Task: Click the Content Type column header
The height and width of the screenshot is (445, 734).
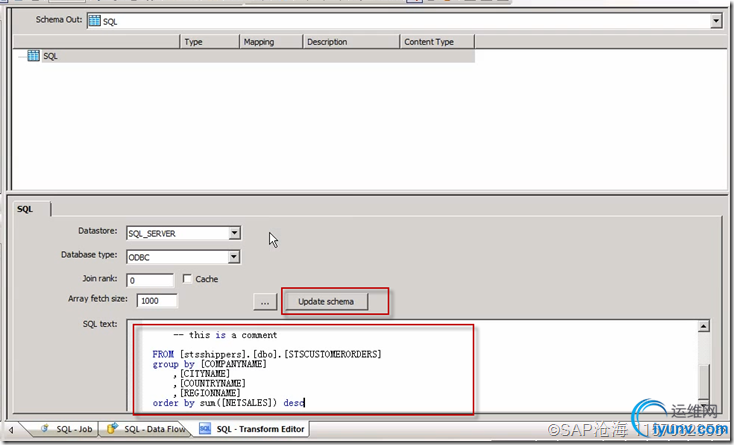Action: point(437,42)
